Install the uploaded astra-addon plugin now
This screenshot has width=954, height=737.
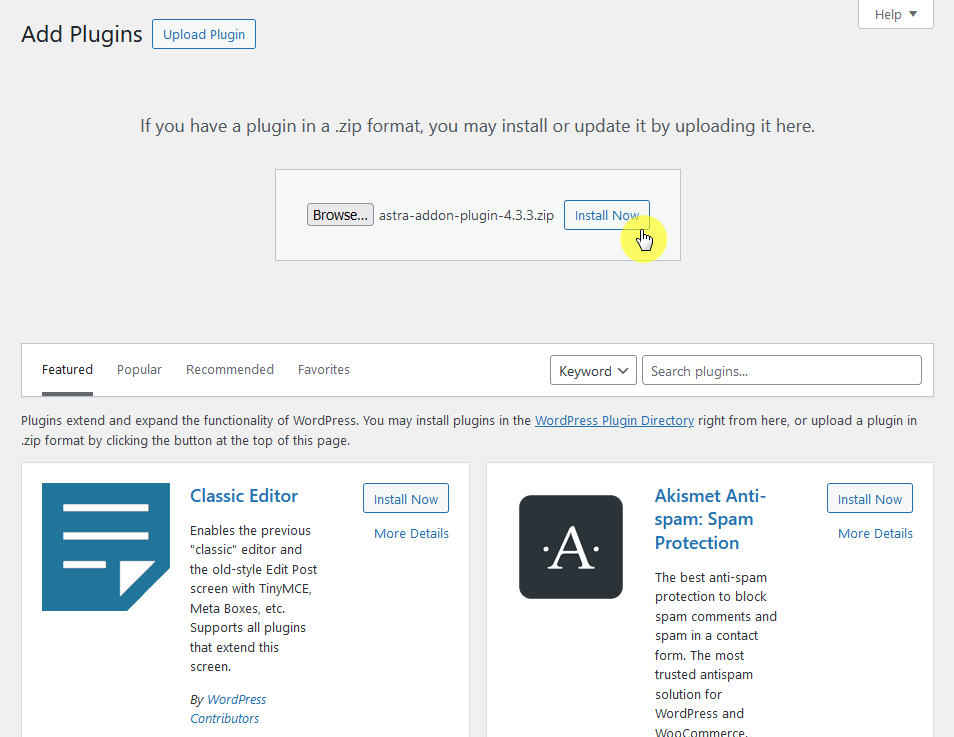pos(607,215)
